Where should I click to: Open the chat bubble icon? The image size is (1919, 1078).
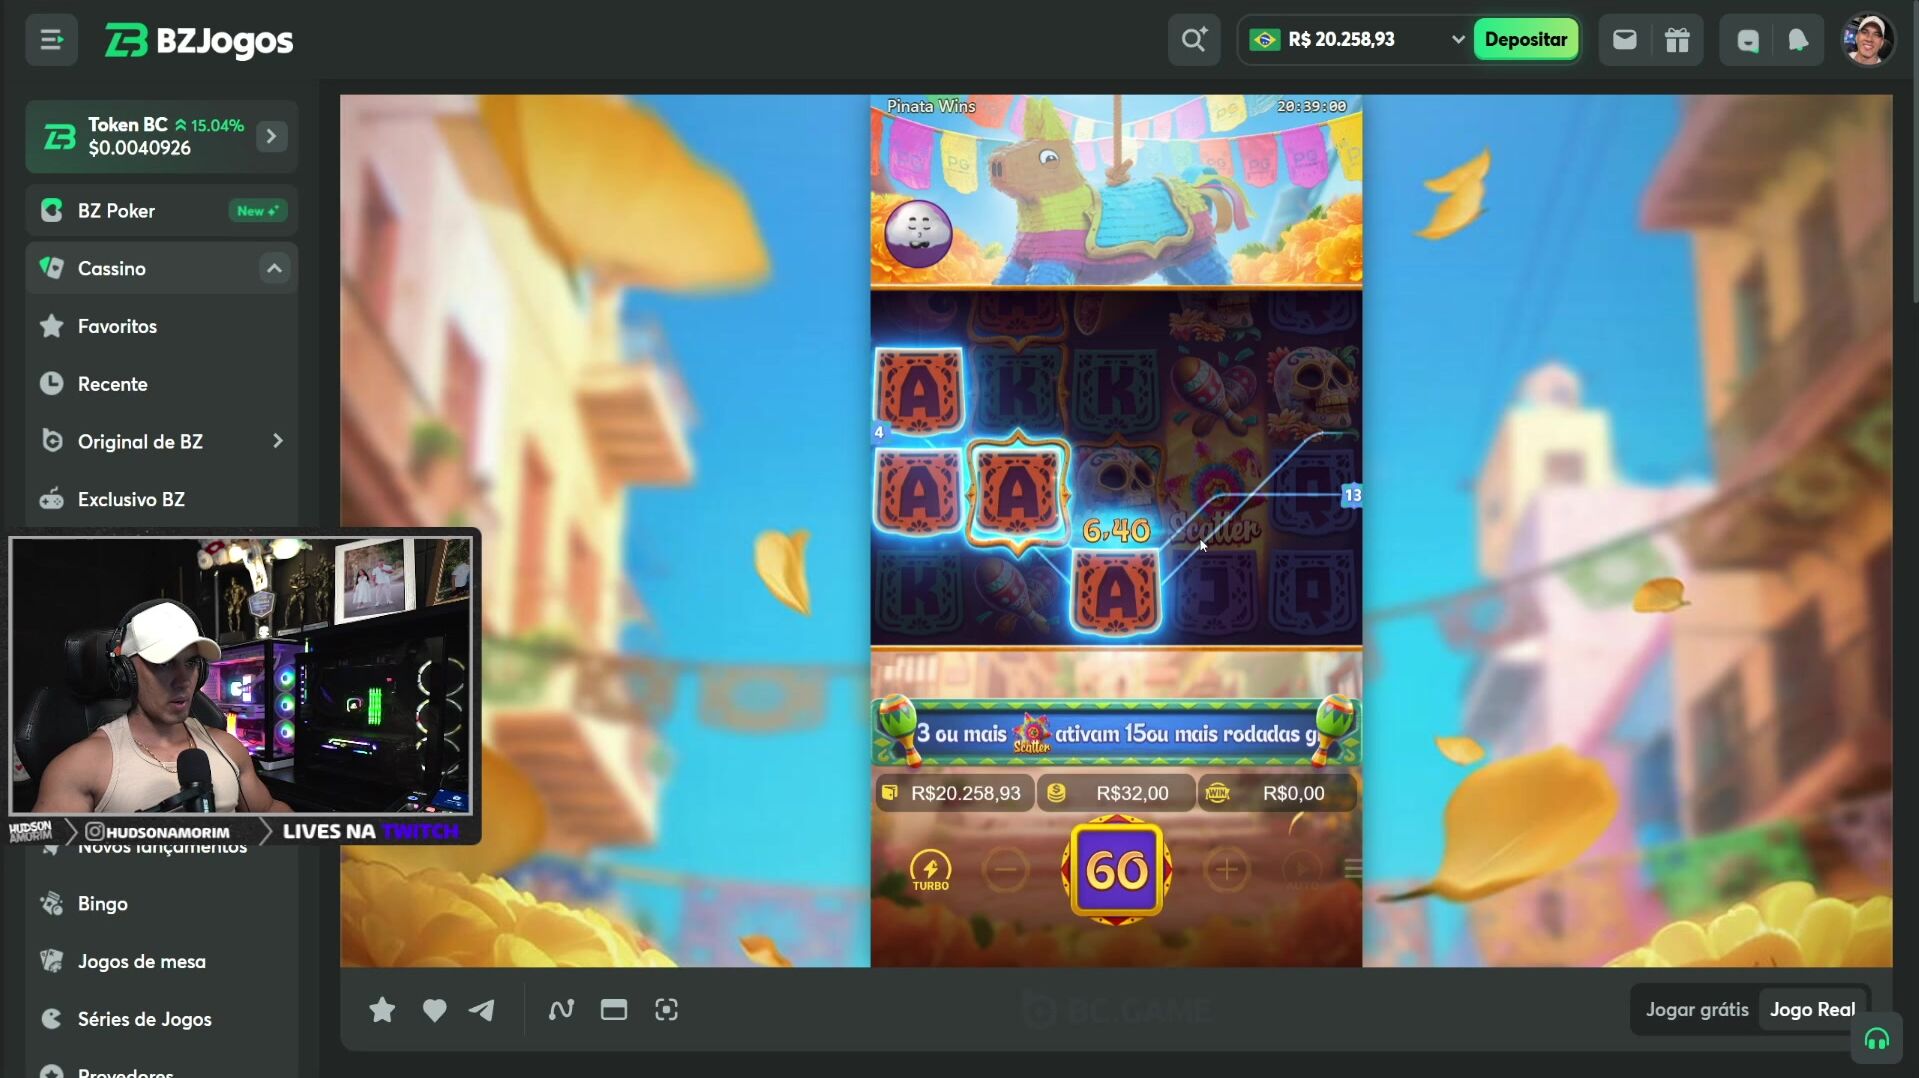point(1747,40)
